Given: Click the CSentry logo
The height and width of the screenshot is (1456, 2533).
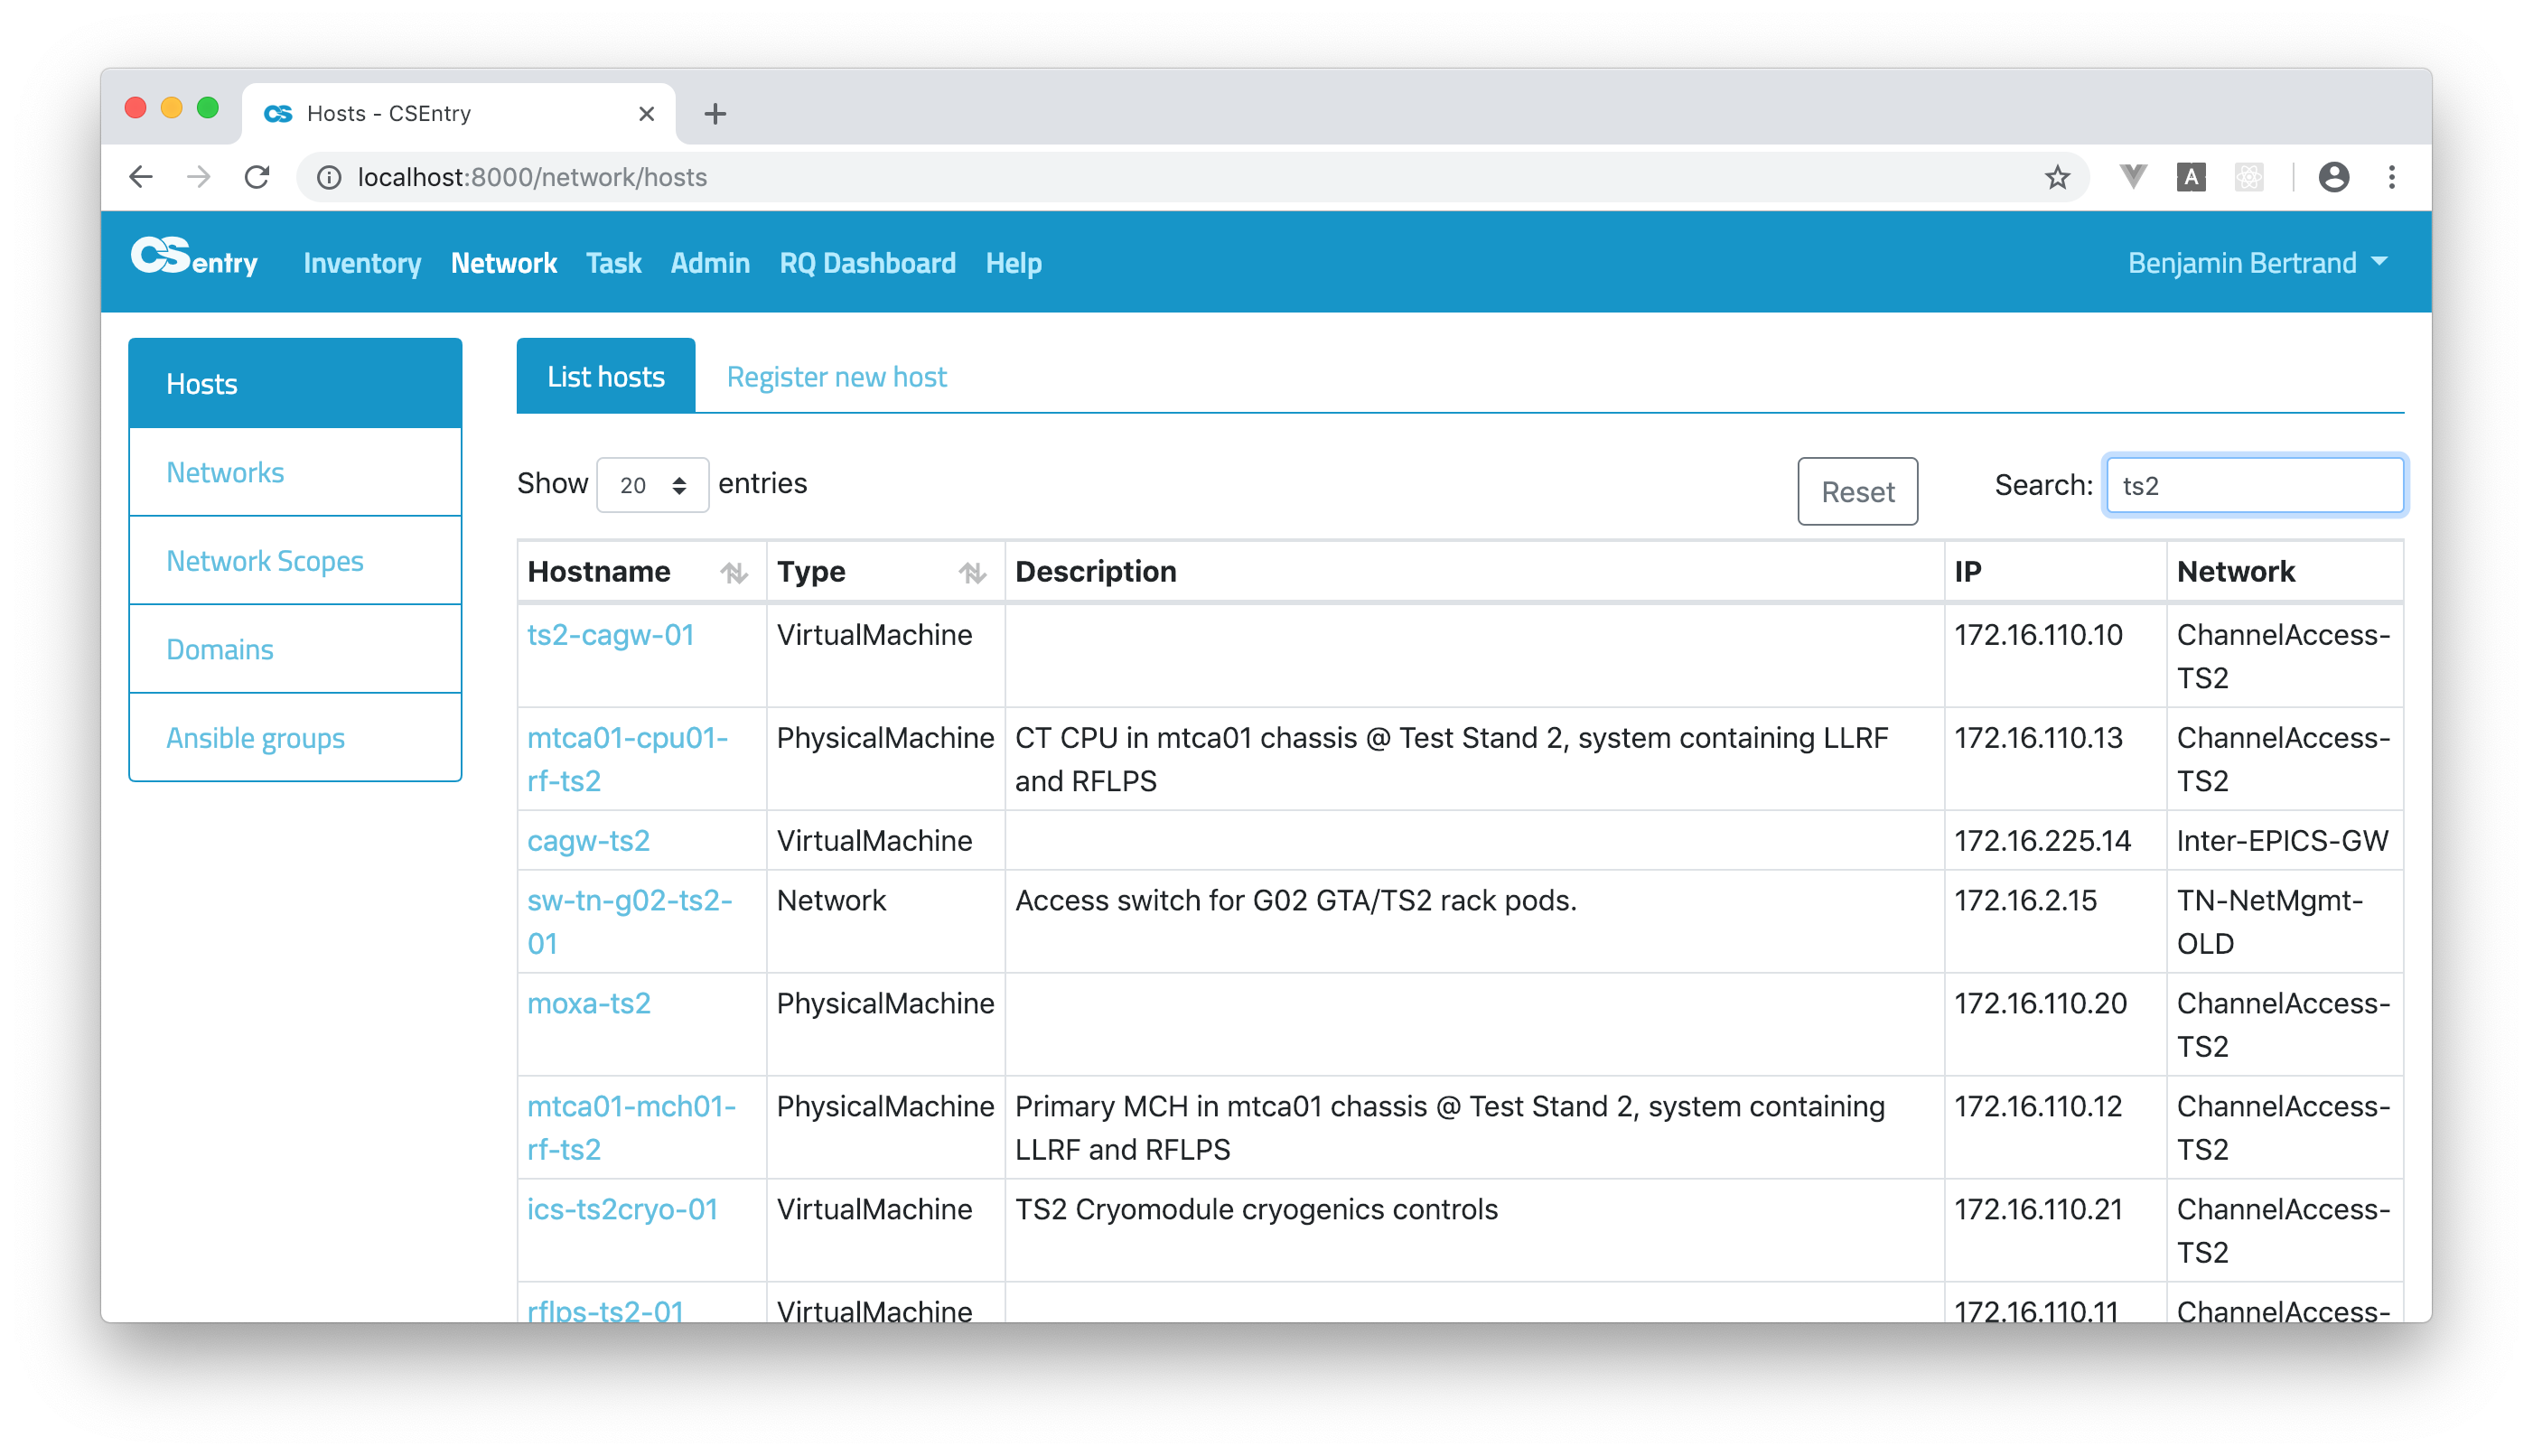Looking at the screenshot, I should tap(194, 259).
